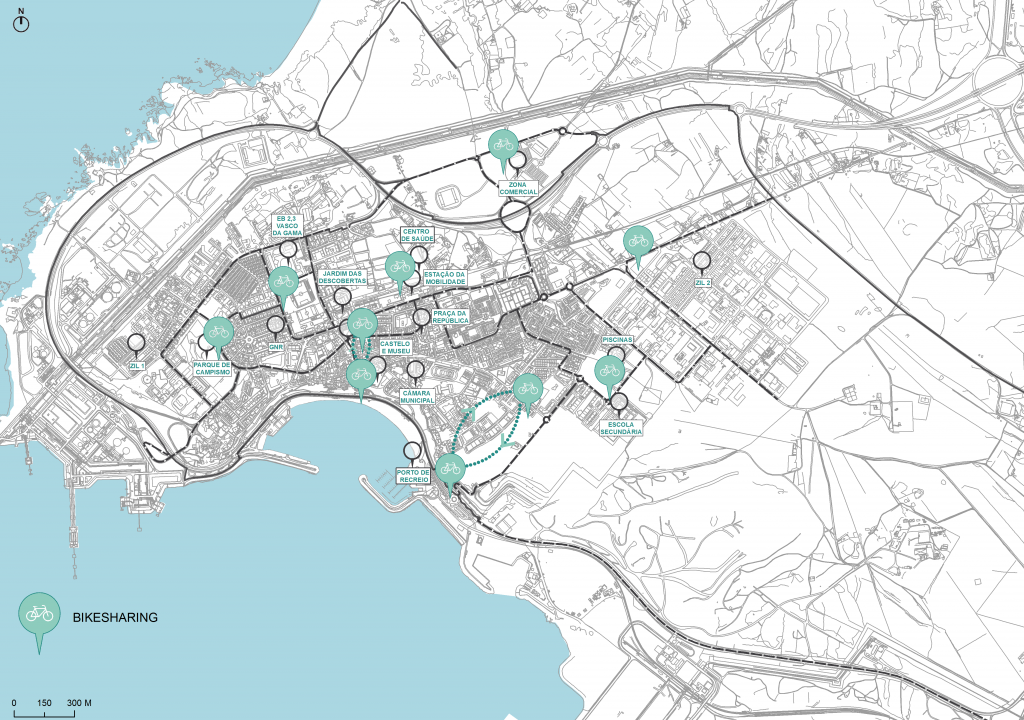Select the 300 M scale bar value
This screenshot has width=1024, height=720.
click(79, 703)
